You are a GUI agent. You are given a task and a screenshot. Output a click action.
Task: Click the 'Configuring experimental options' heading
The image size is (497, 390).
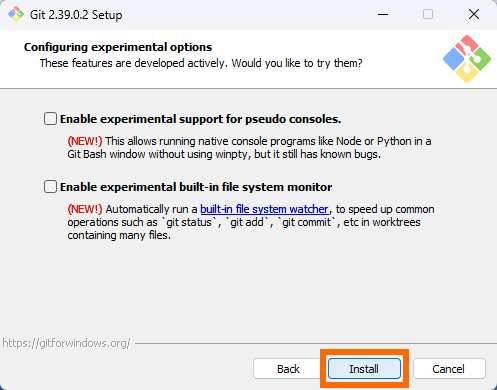(118, 47)
